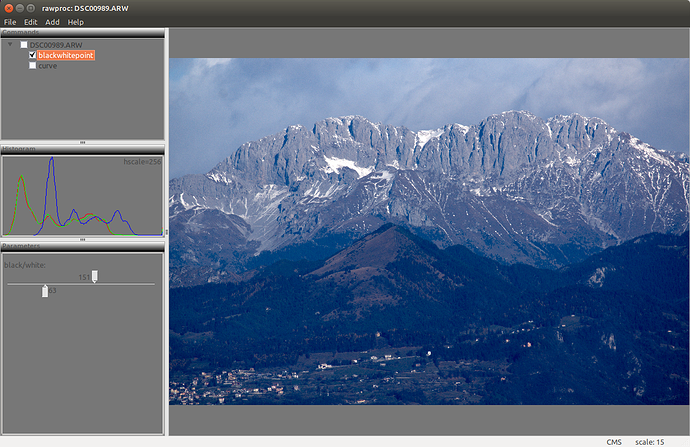Select the curve command
Screen dimensions: 690x447
(48, 66)
